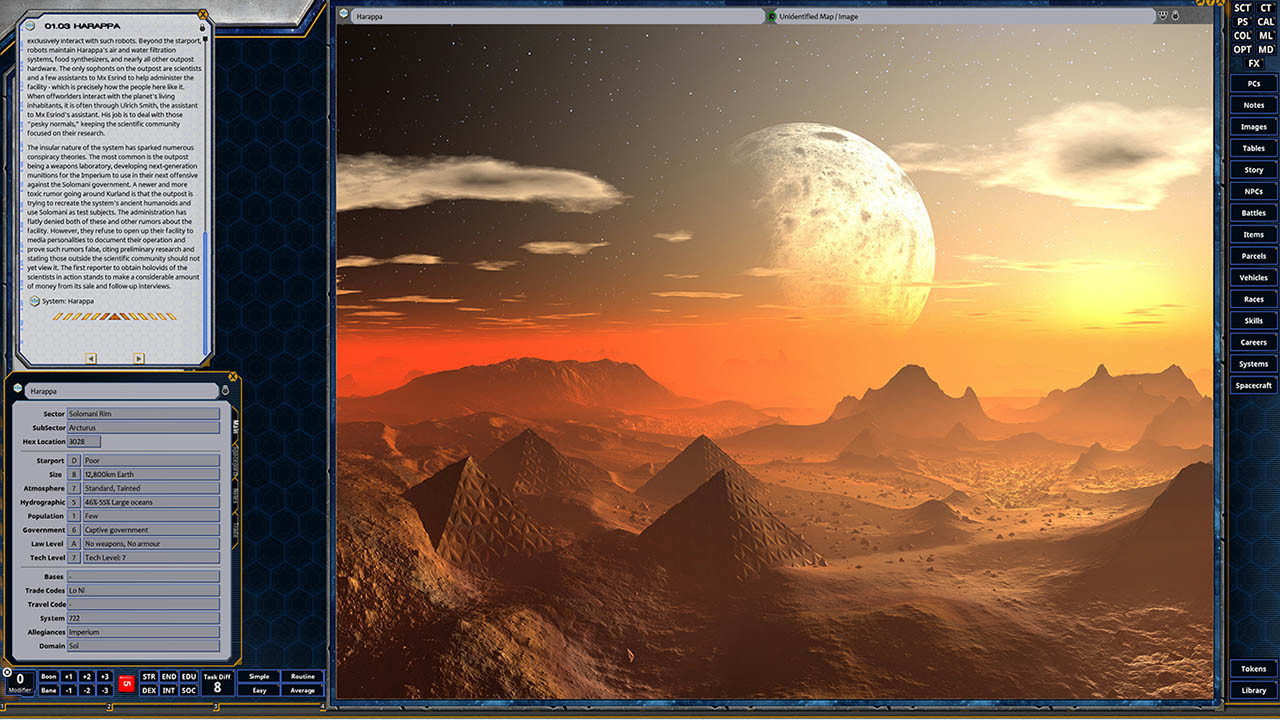The height and width of the screenshot is (720, 1280).
Task: Click the Library button
Action: pos(1253,690)
